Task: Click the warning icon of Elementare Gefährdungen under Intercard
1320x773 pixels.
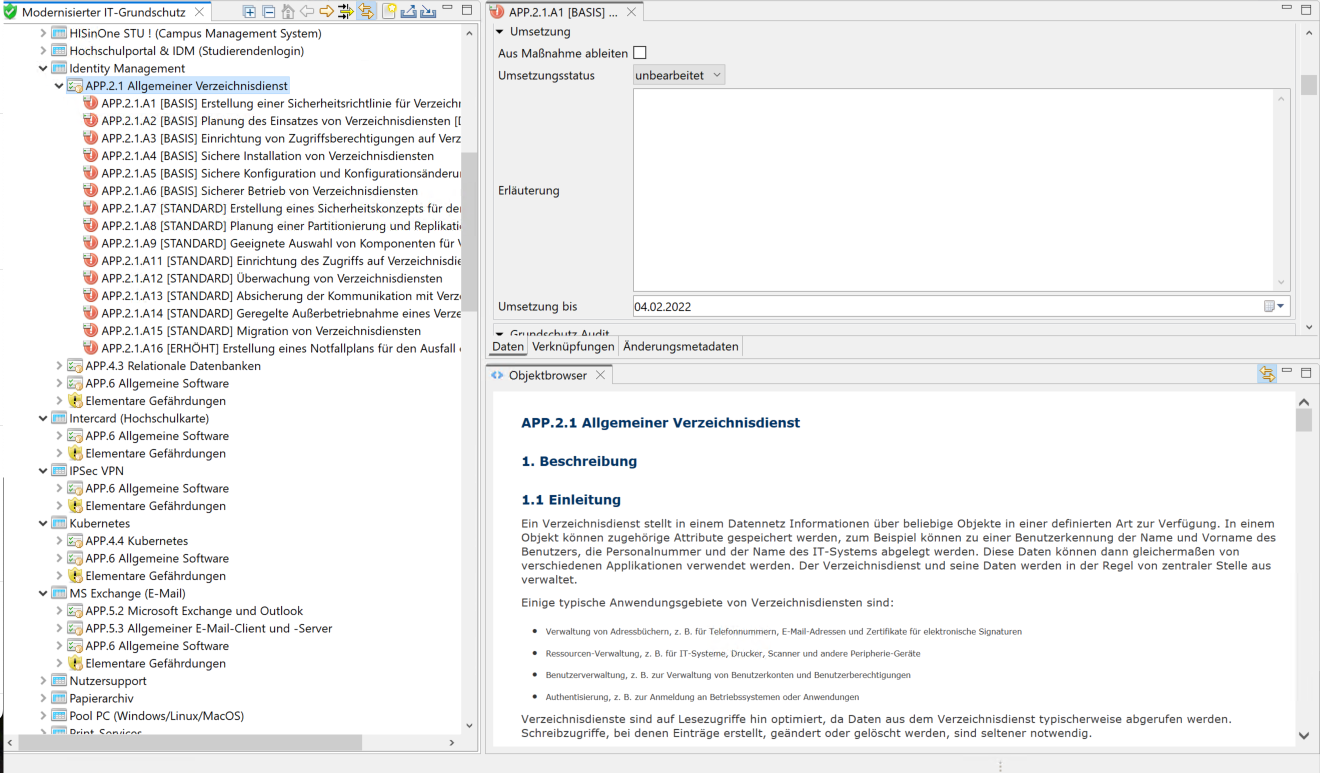Action: click(75, 453)
